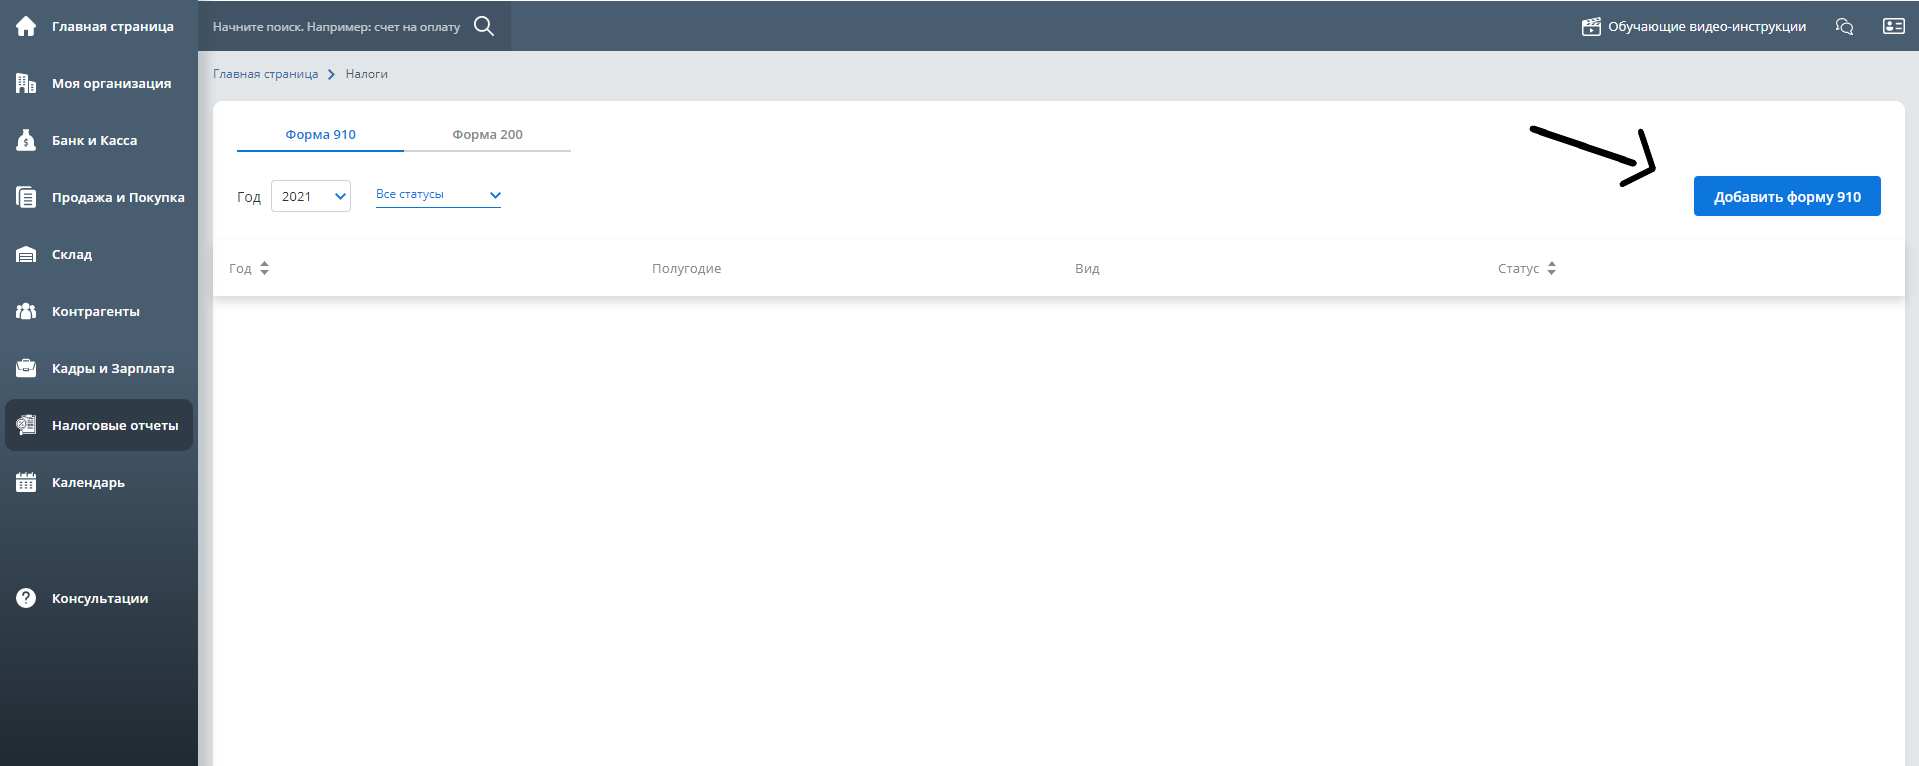Sort the table by Год column
This screenshot has height=766, width=1919.
pyautogui.click(x=264, y=268)
